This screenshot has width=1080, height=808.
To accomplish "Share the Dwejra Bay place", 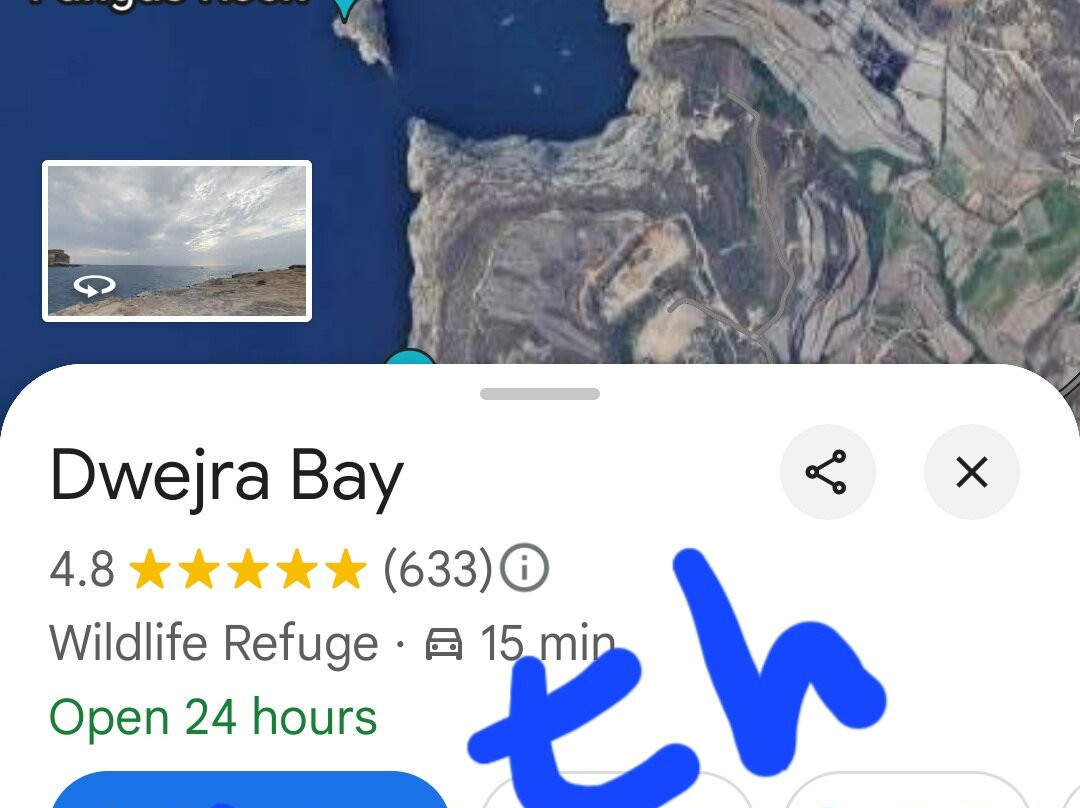I will (x=827, y=472).
